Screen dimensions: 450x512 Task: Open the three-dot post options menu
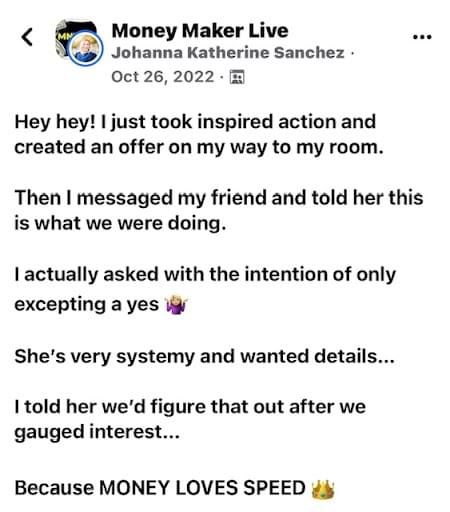point(422,37)
